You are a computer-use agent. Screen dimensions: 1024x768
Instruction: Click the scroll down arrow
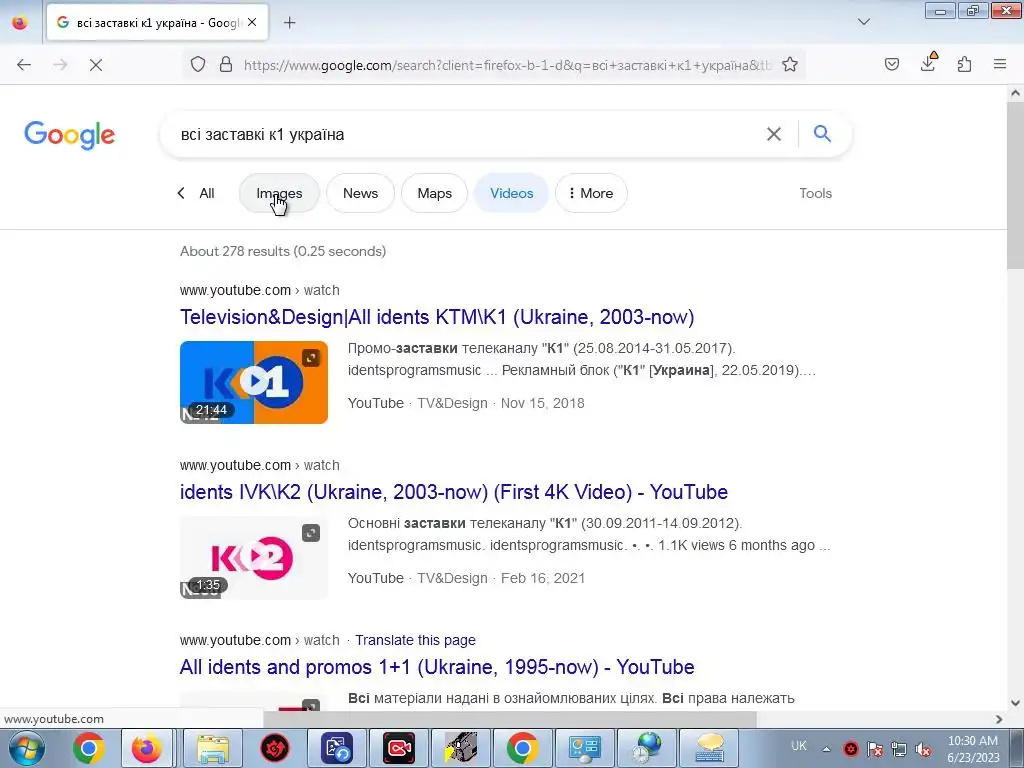1015,703
